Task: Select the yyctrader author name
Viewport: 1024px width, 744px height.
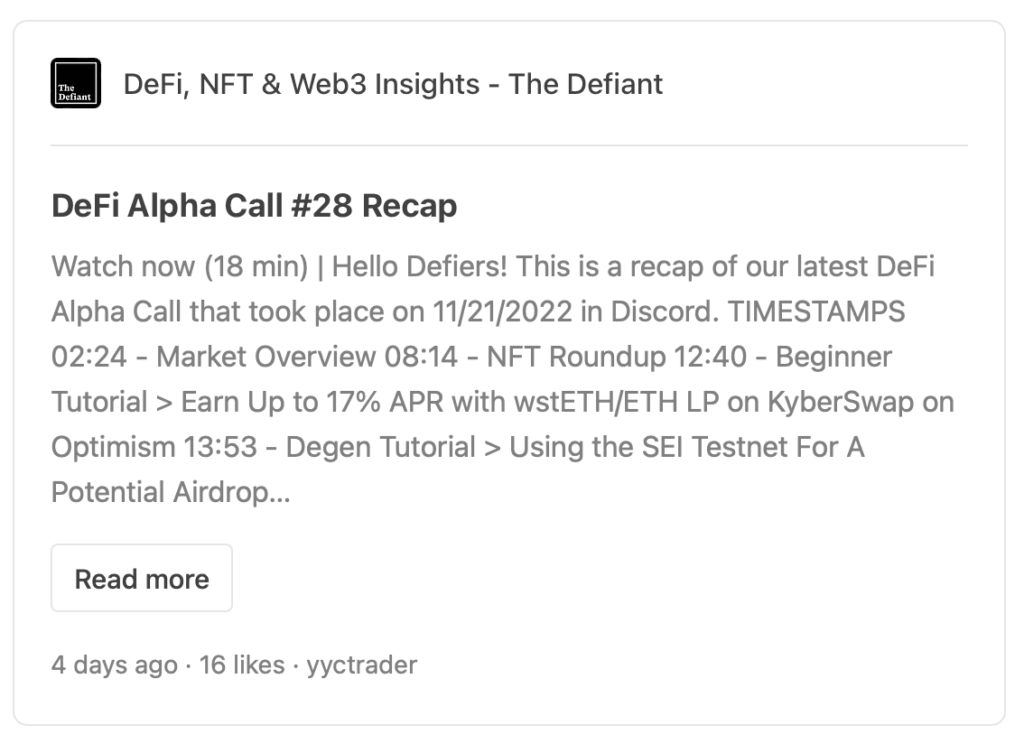Action: tap(362, 665)
